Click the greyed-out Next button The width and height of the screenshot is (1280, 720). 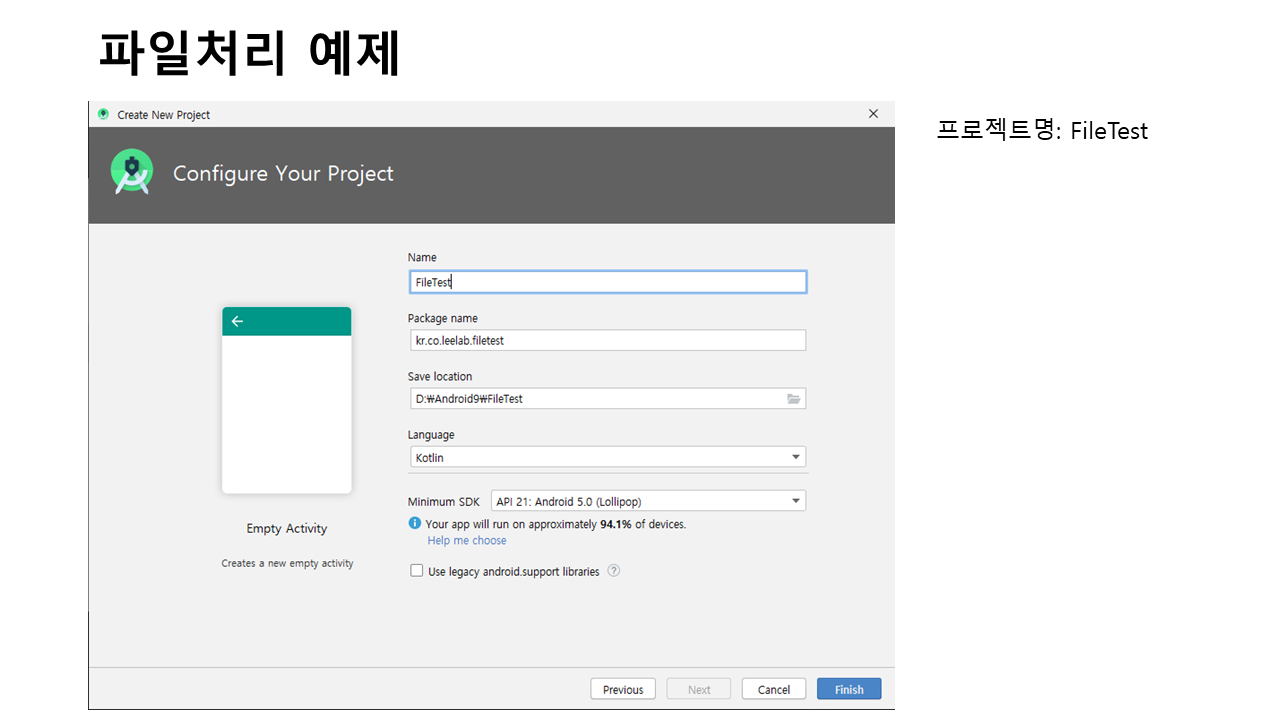pos(699,689)
